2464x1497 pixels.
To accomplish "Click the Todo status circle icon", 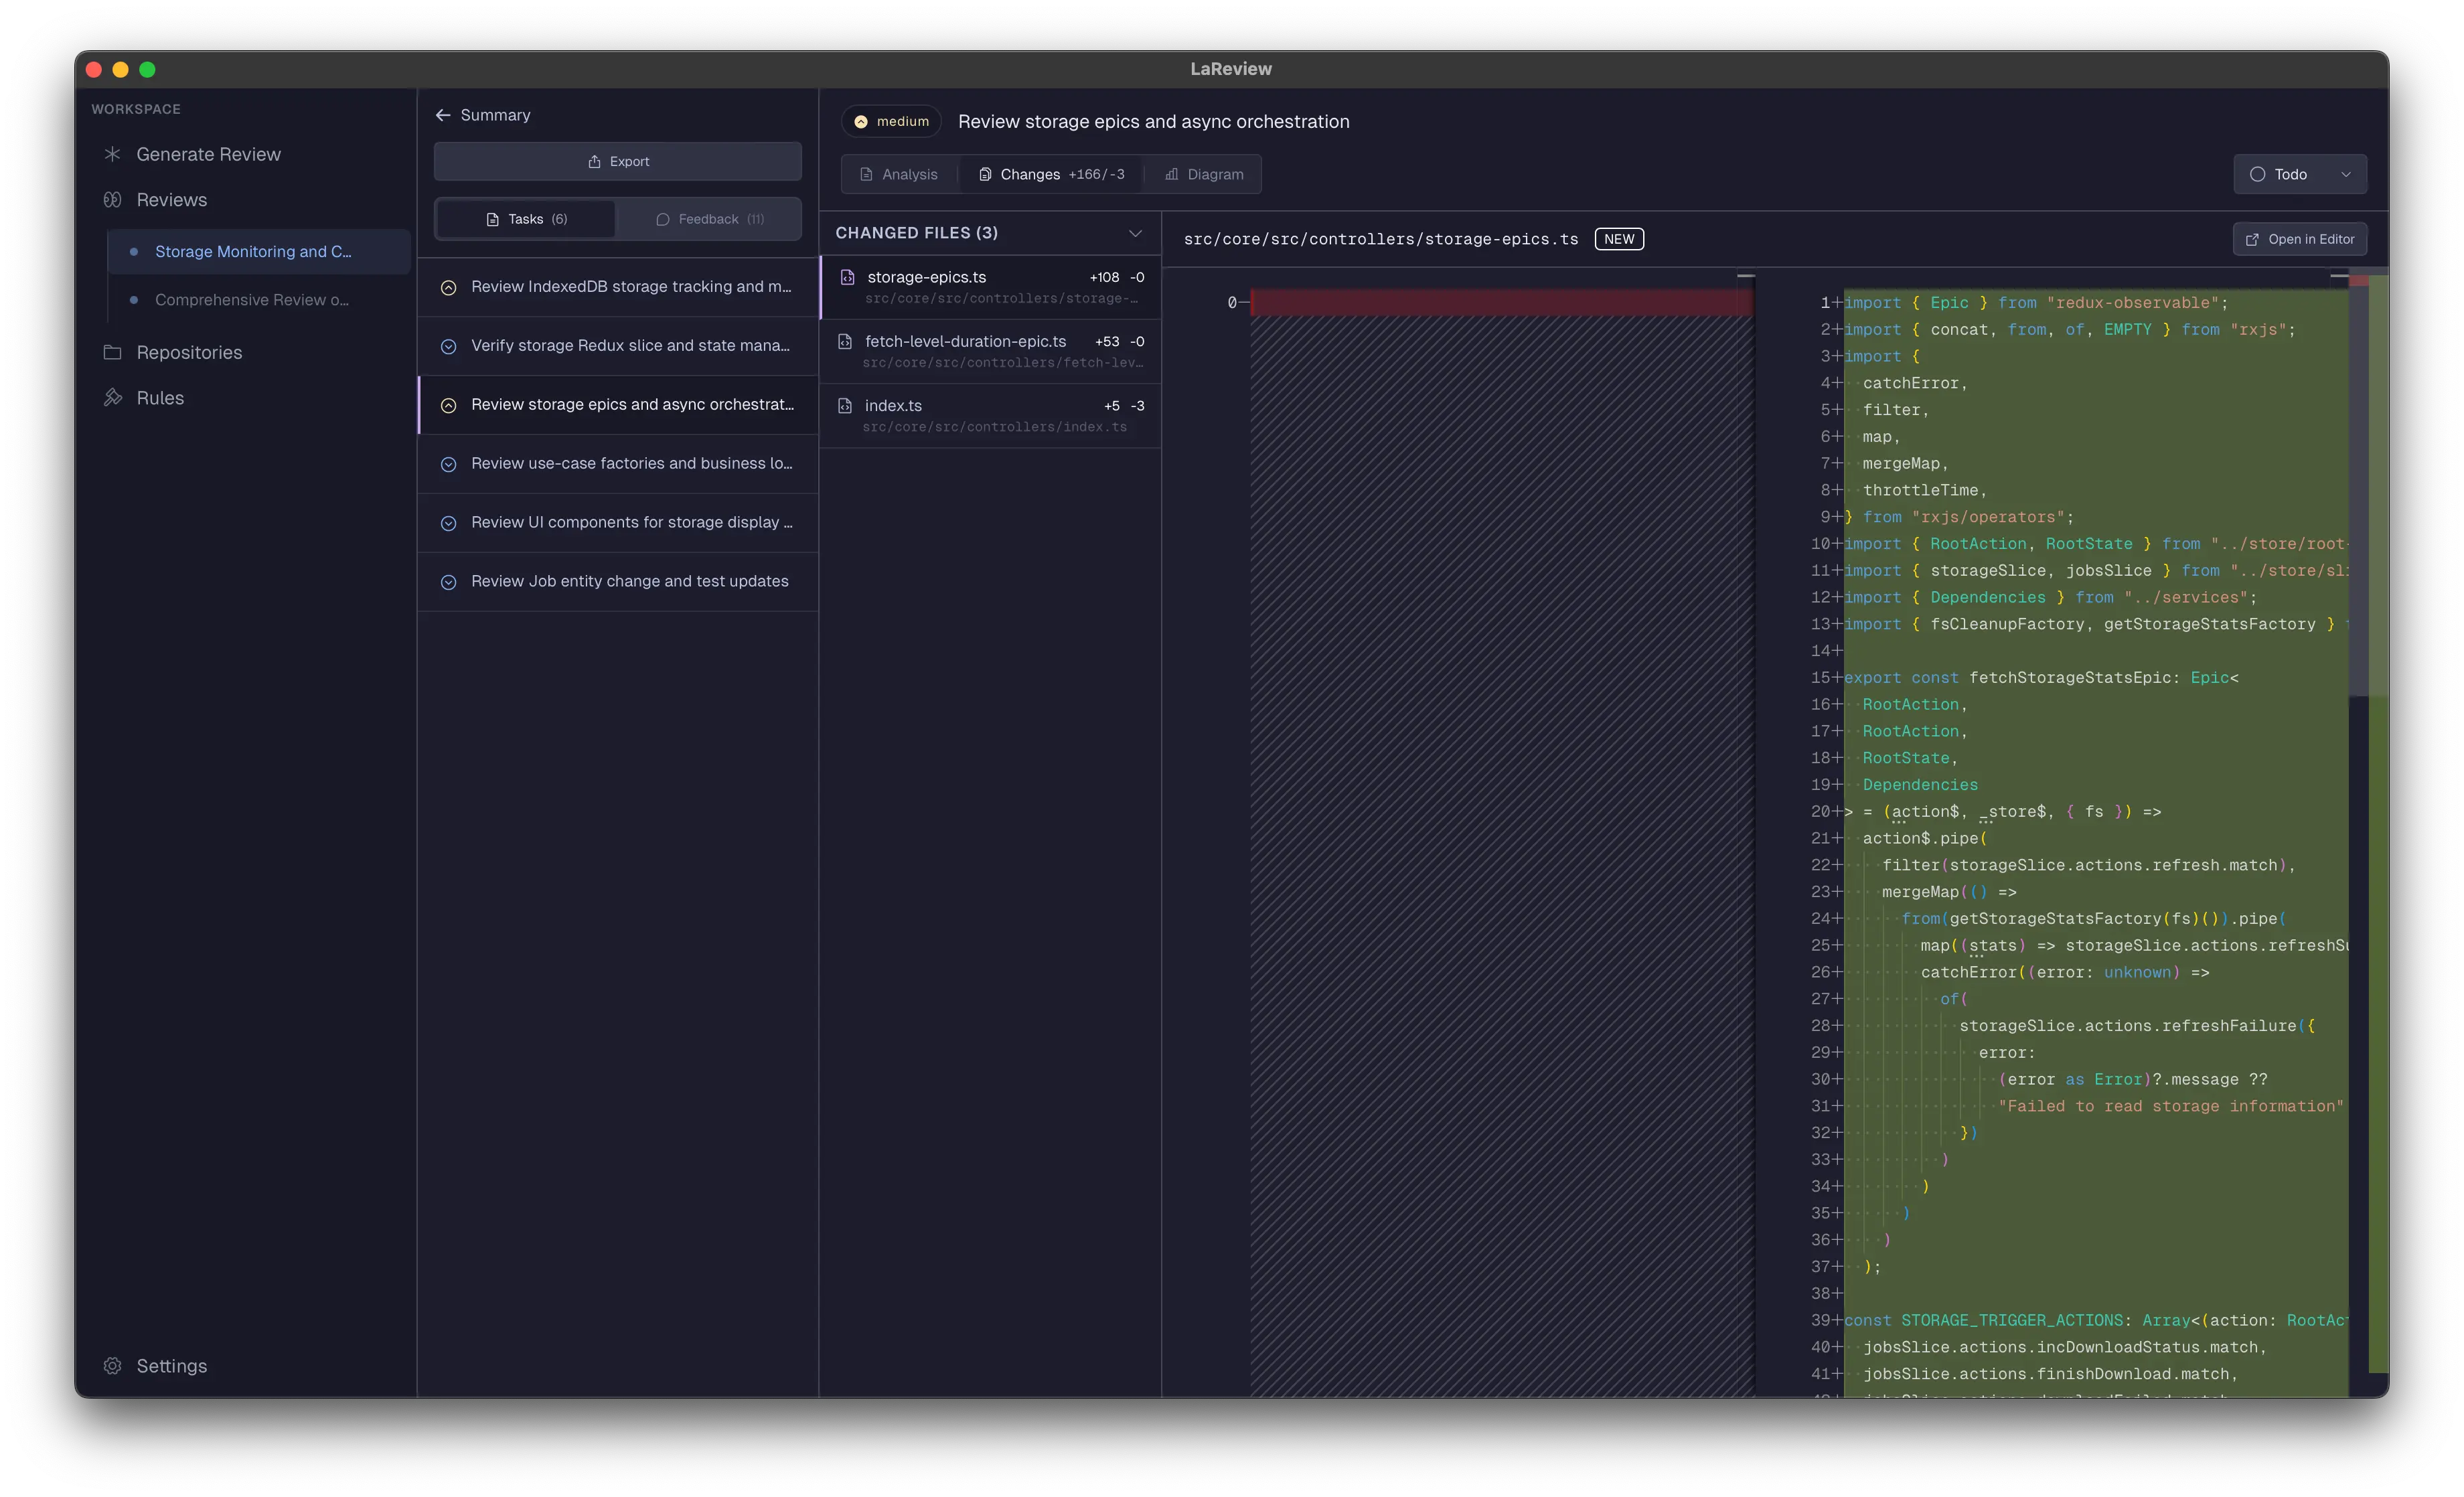I will 2257,174.
